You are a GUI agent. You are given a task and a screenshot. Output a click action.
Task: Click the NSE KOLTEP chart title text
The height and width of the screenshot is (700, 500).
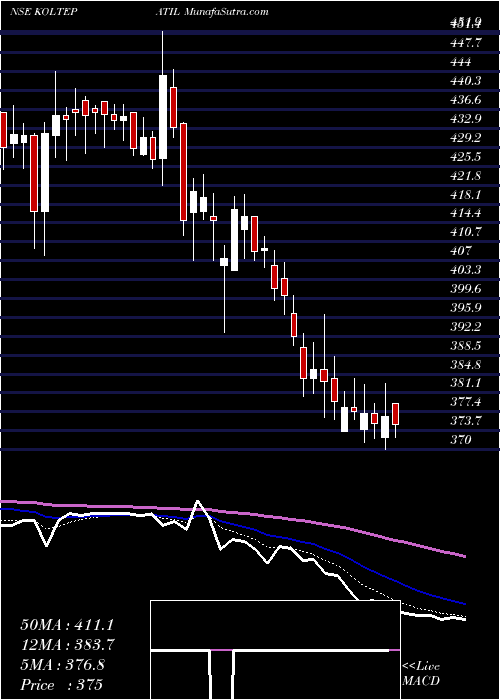pyautogui.click(x=43, y=12)
